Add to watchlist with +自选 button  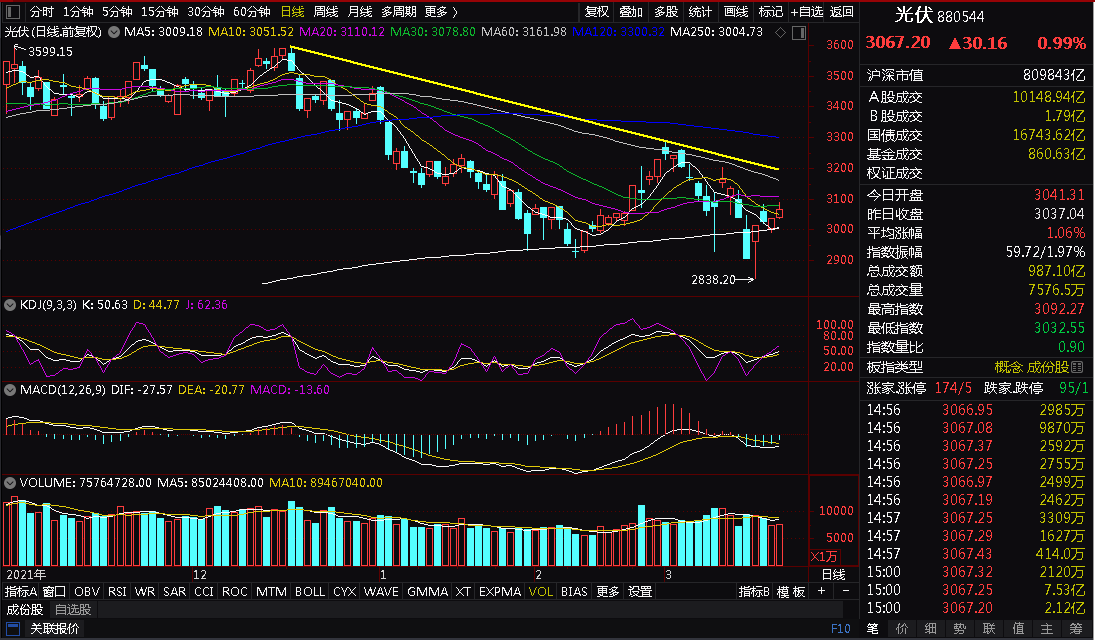tap(807, 12)
